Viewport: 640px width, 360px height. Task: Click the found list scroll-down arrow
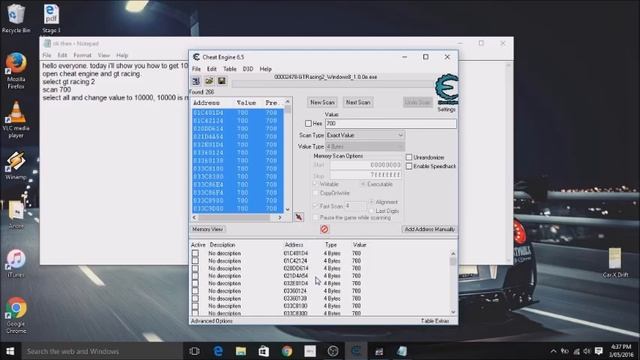click(x=288, y=209)
